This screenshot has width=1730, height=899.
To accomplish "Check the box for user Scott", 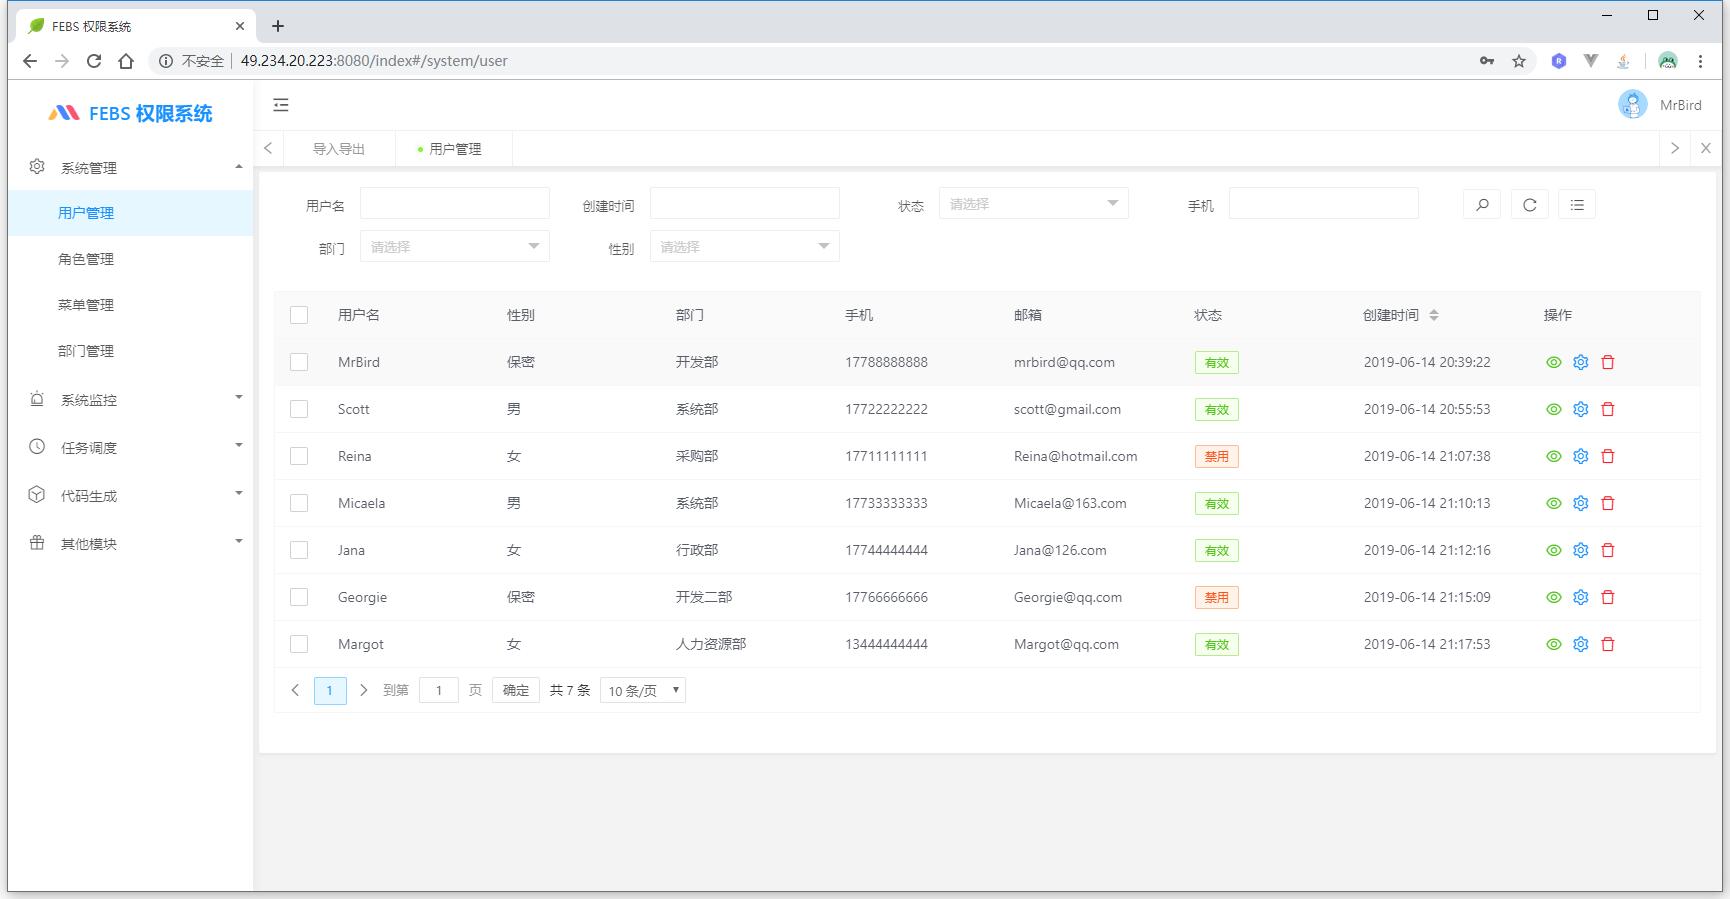I will tap(299, 409).
